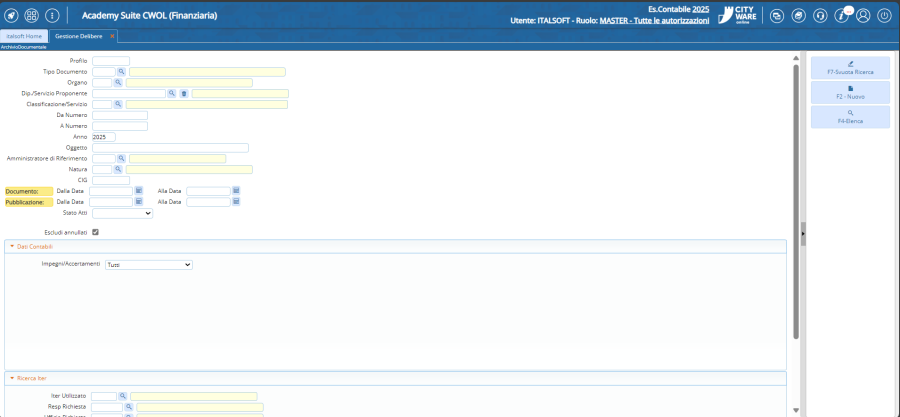The image size is (900, 417).
Task: Click the F4-Elenca button
Action: point(849,117)
